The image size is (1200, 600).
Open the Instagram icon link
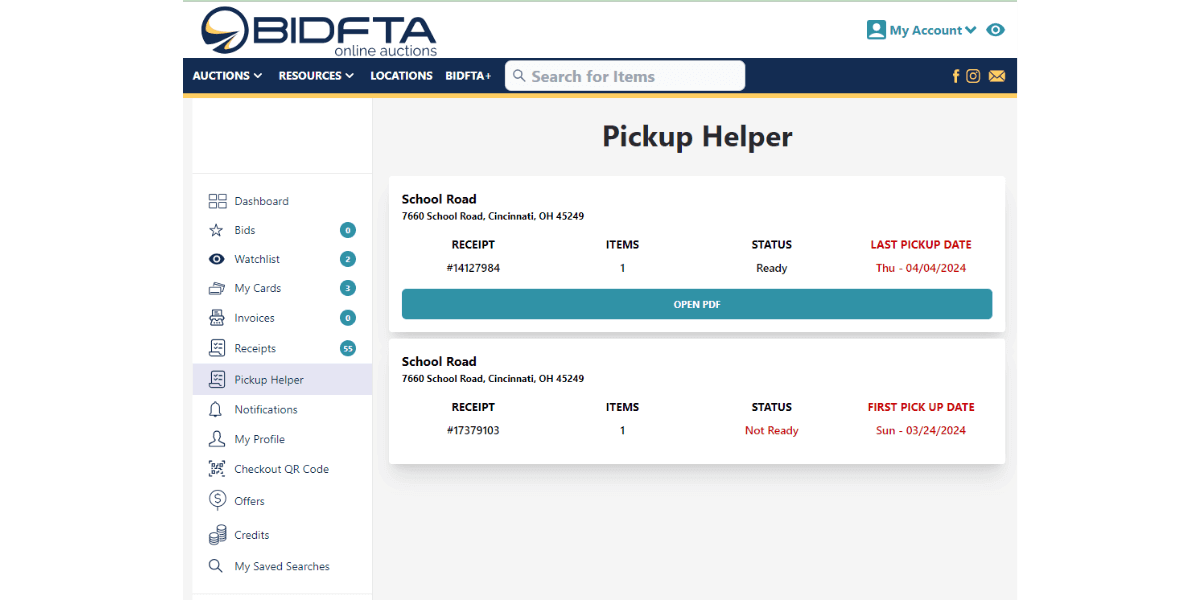(973, 76)
